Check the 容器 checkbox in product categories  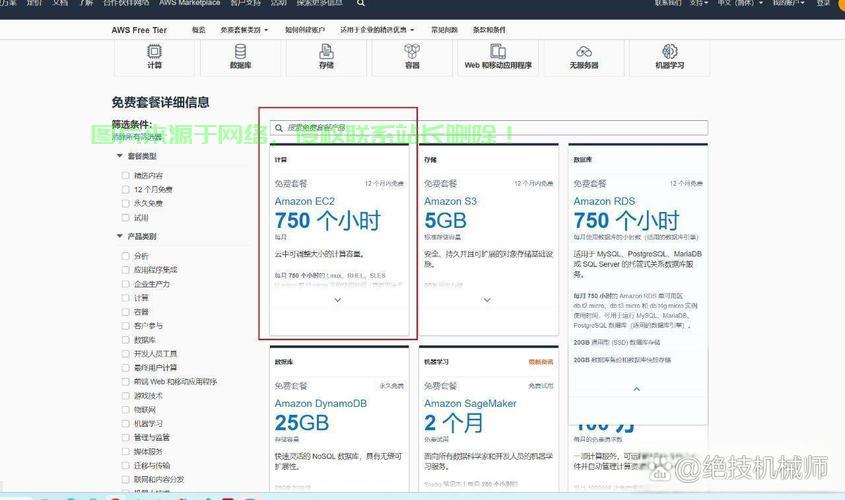pos(126,311)
